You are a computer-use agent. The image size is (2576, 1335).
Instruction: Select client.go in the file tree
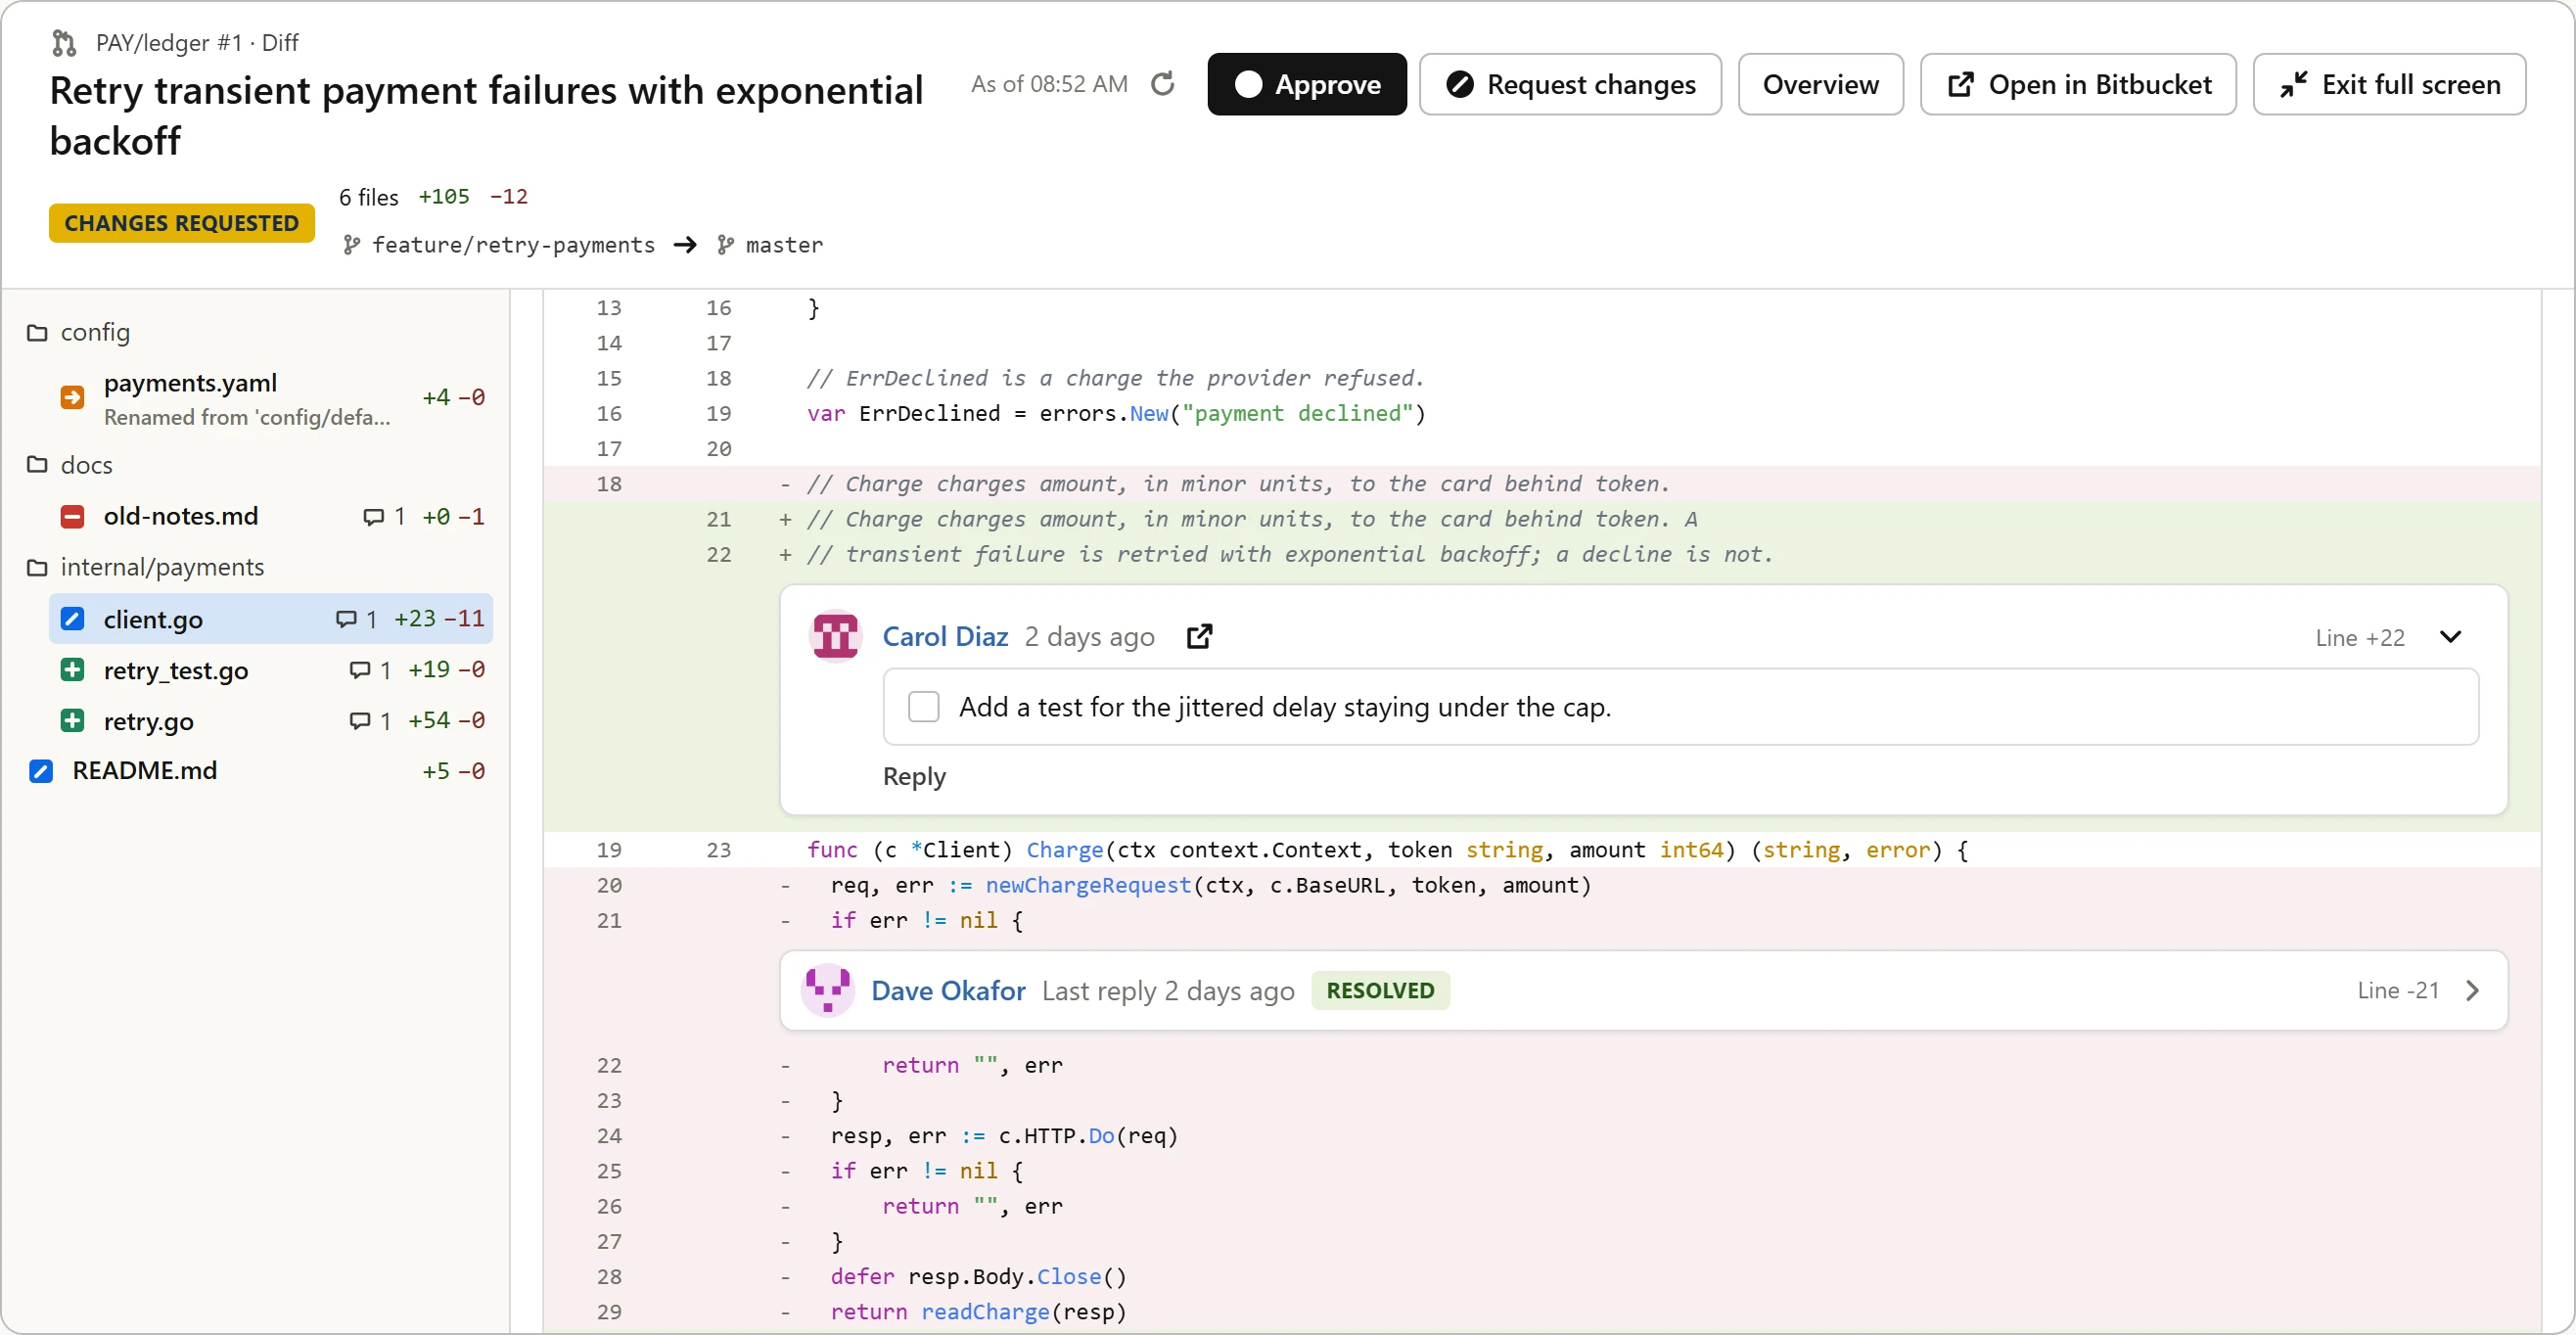point(270,619)
